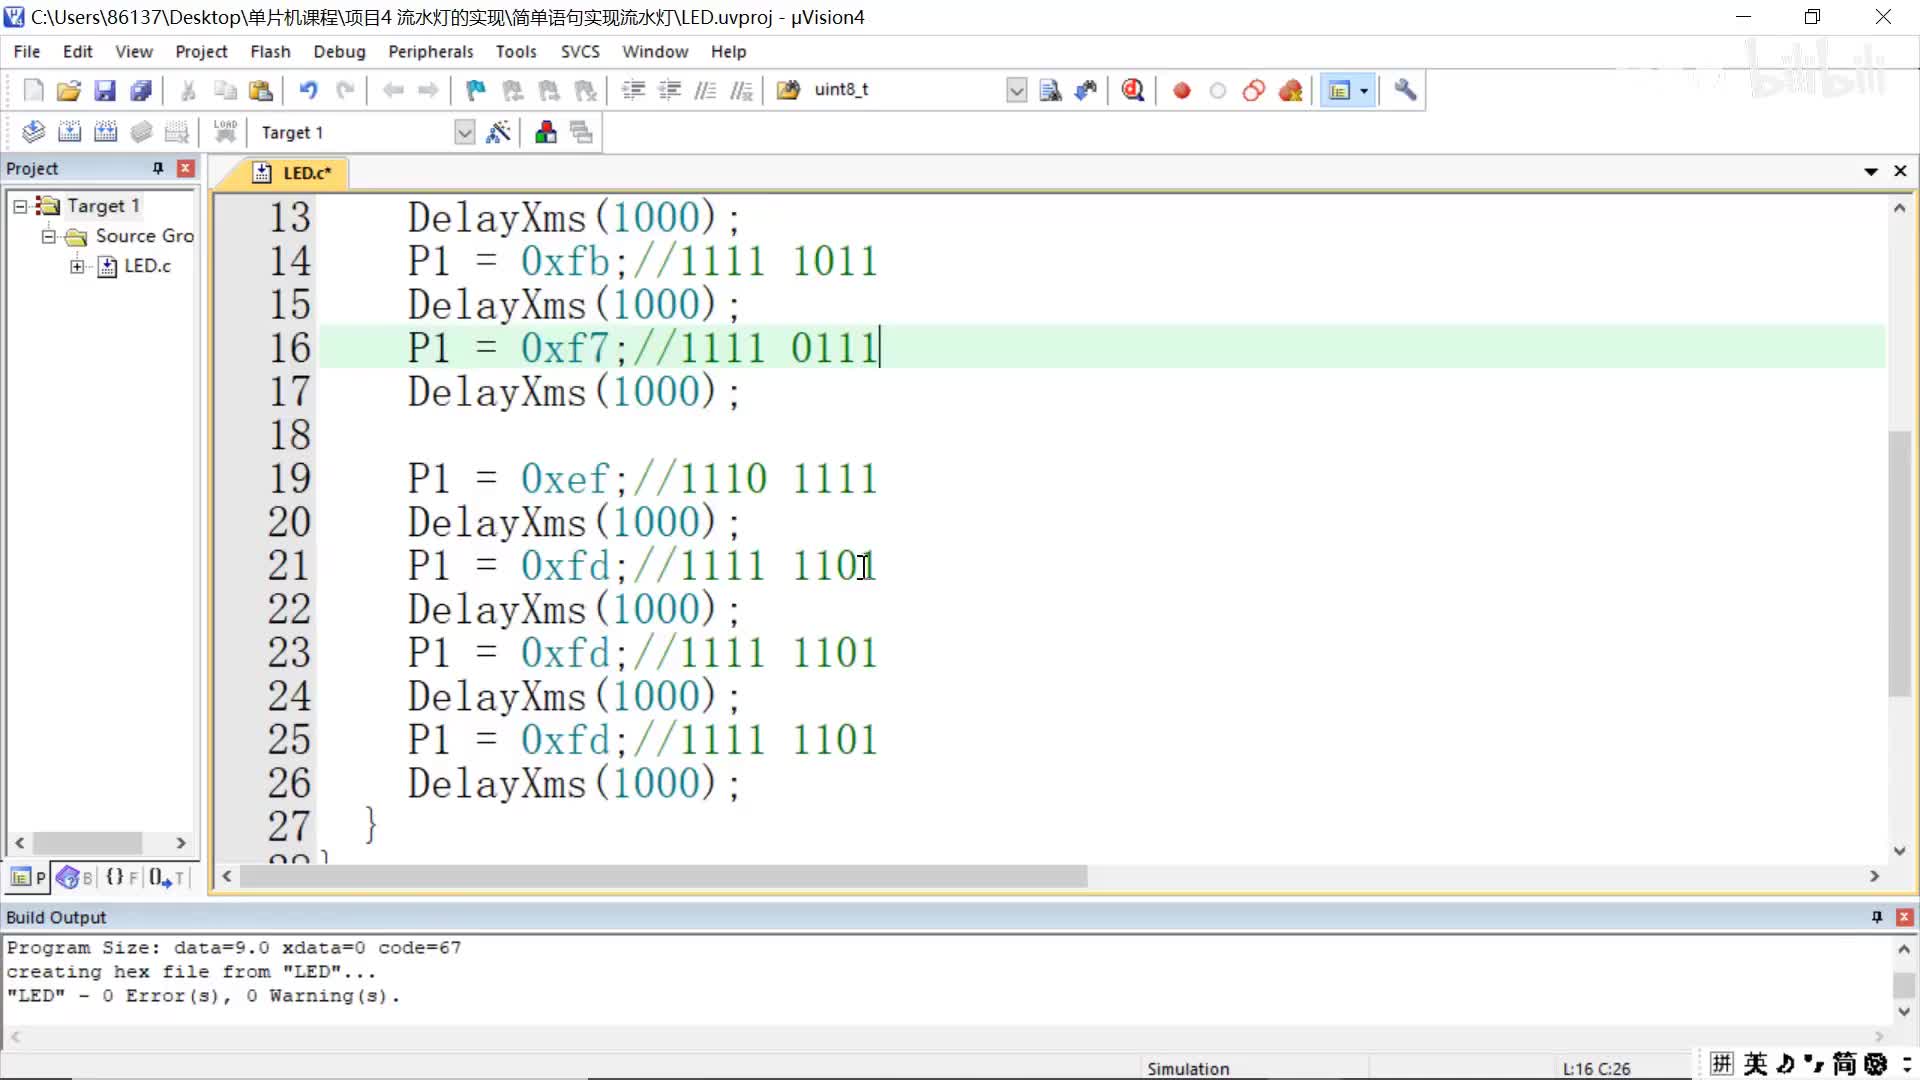Collapse the Target 1 tree node

coord(20,206)
